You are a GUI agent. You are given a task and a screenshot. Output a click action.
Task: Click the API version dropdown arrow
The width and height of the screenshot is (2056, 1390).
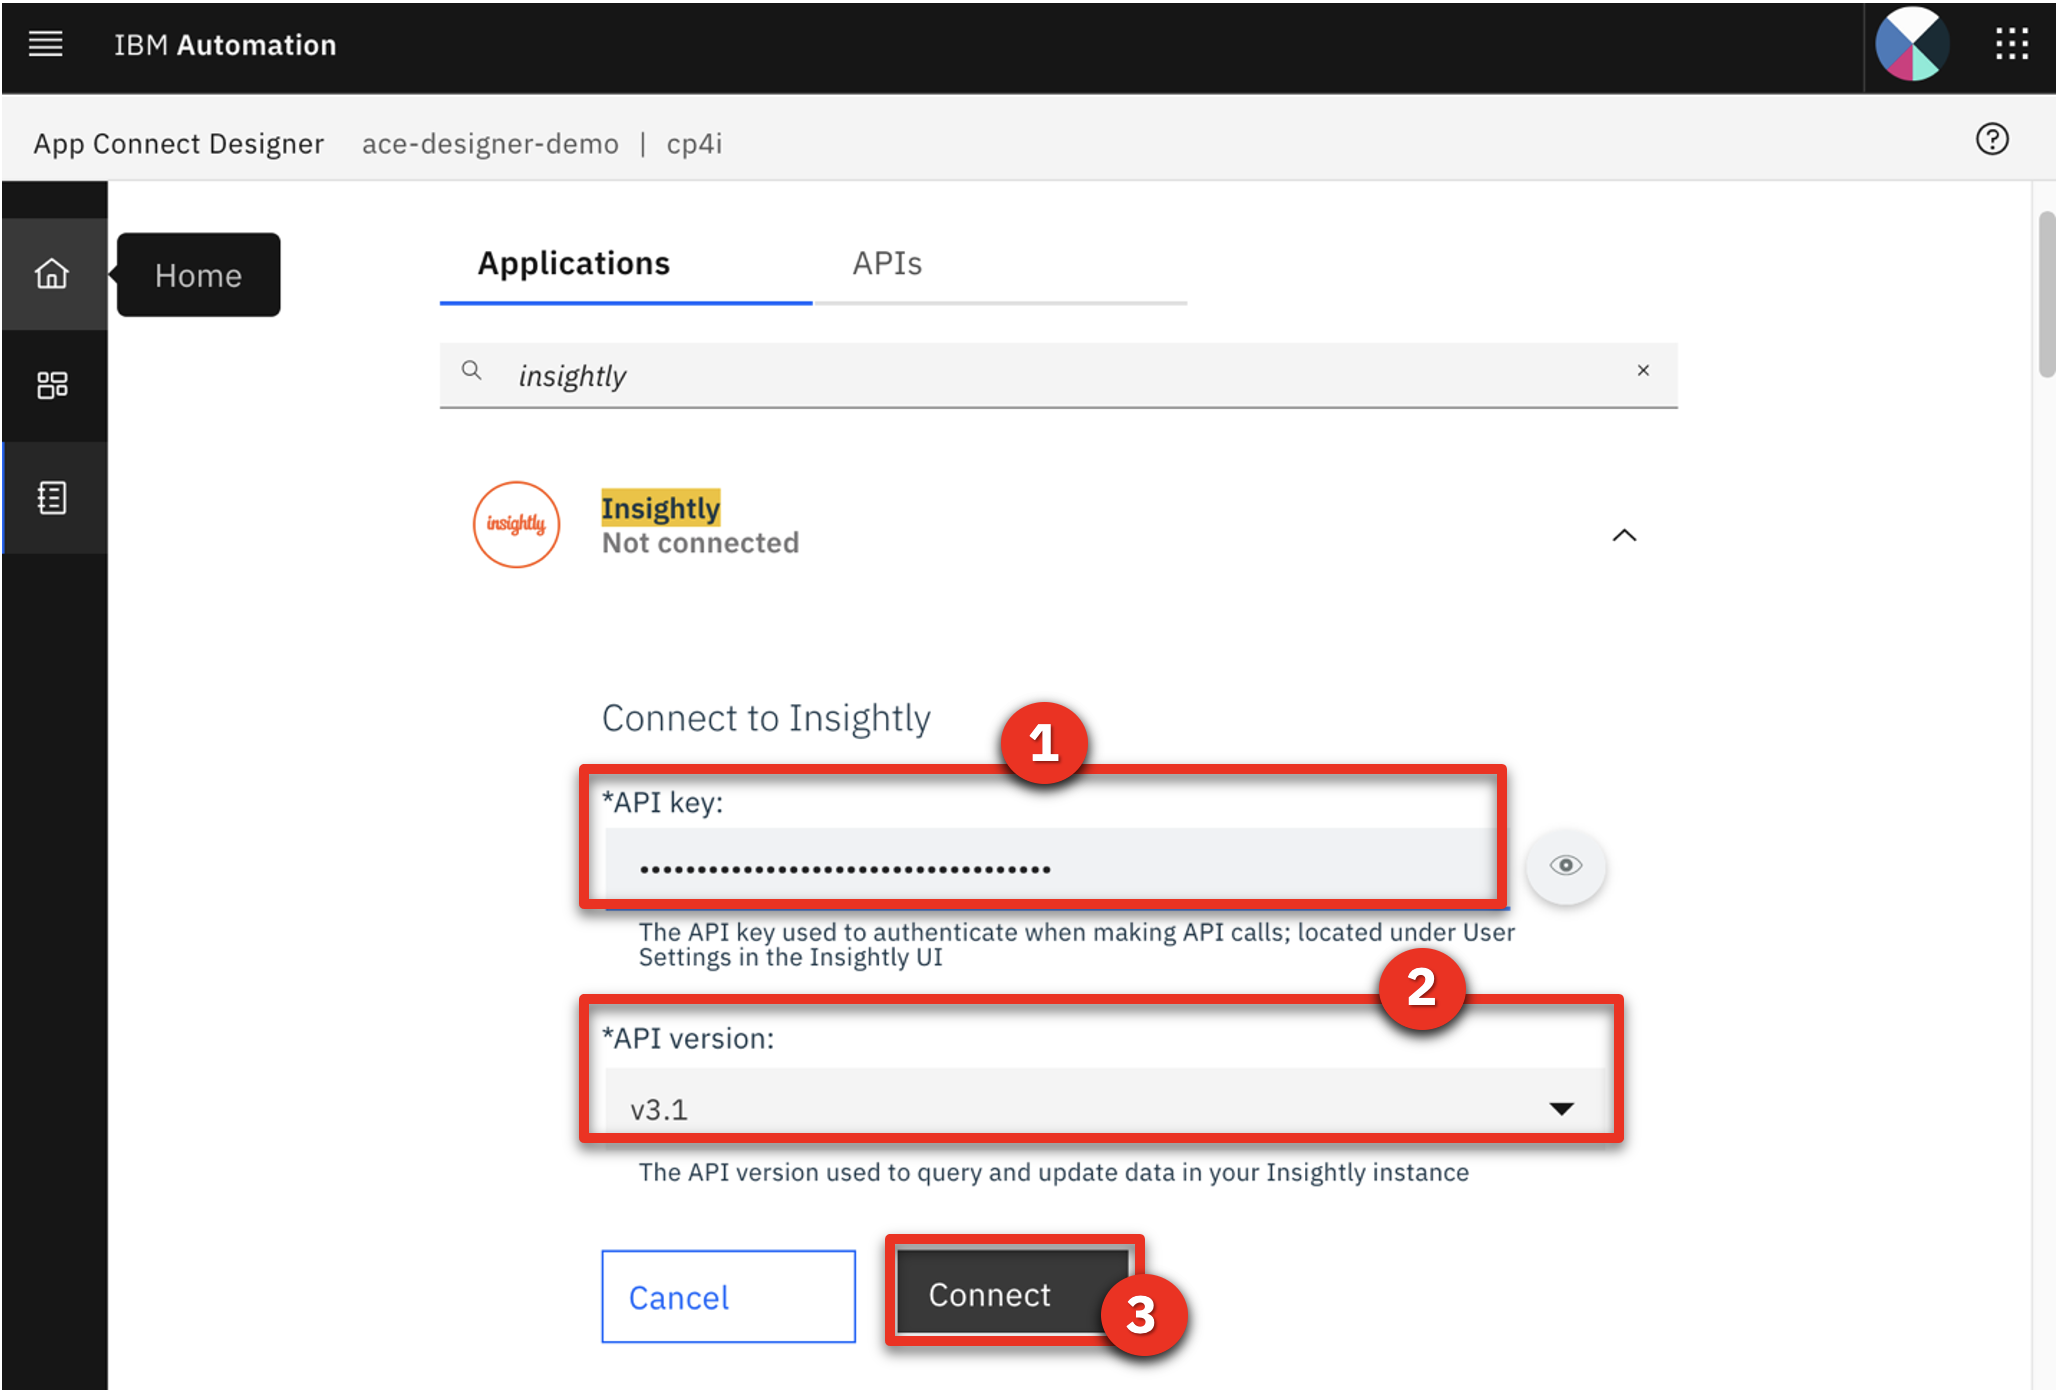pos(1561,1108)
